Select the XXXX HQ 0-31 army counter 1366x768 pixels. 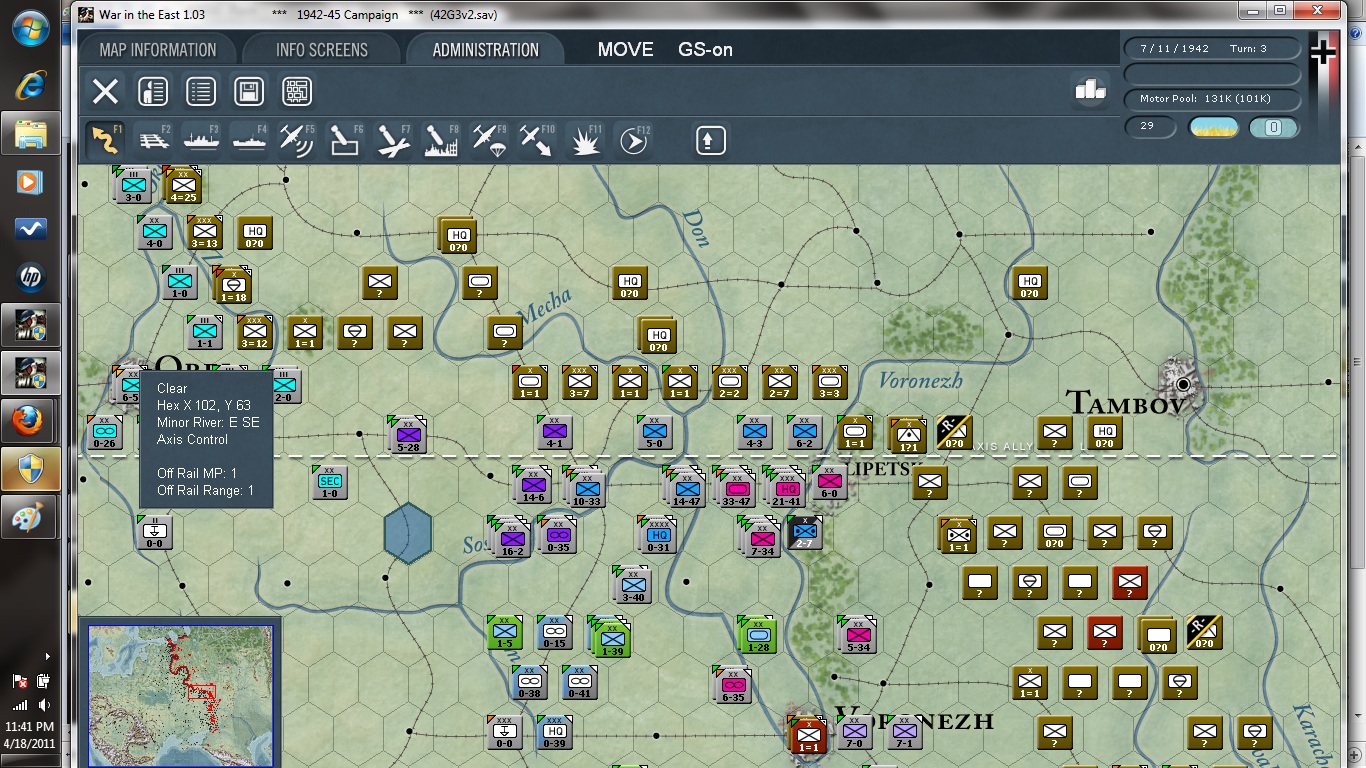[x=657, y=534]
